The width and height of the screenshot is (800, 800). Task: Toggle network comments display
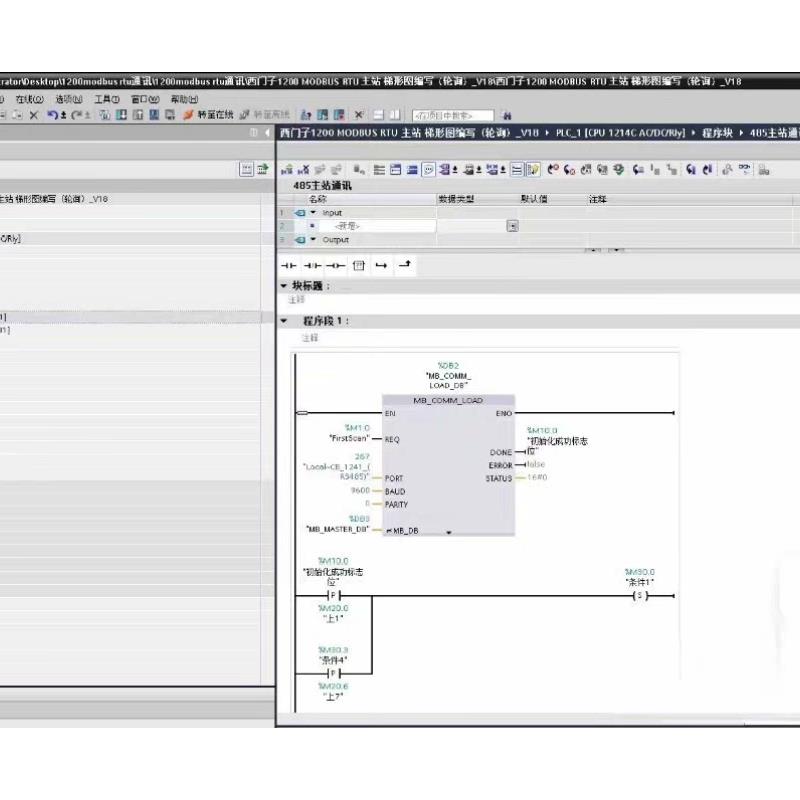coord(429,170)
